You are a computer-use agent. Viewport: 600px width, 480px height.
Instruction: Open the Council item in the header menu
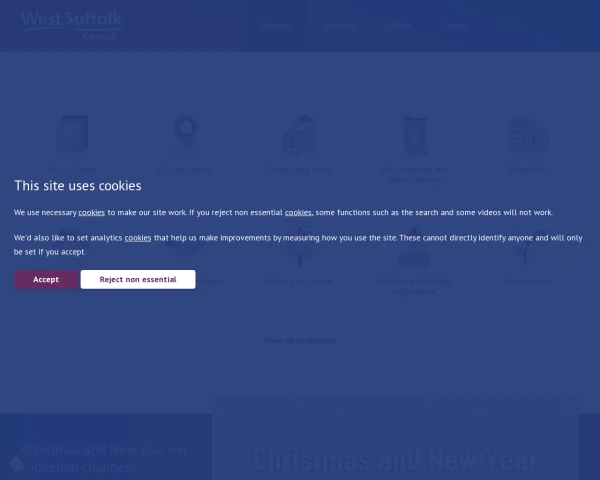coord(455,26)
